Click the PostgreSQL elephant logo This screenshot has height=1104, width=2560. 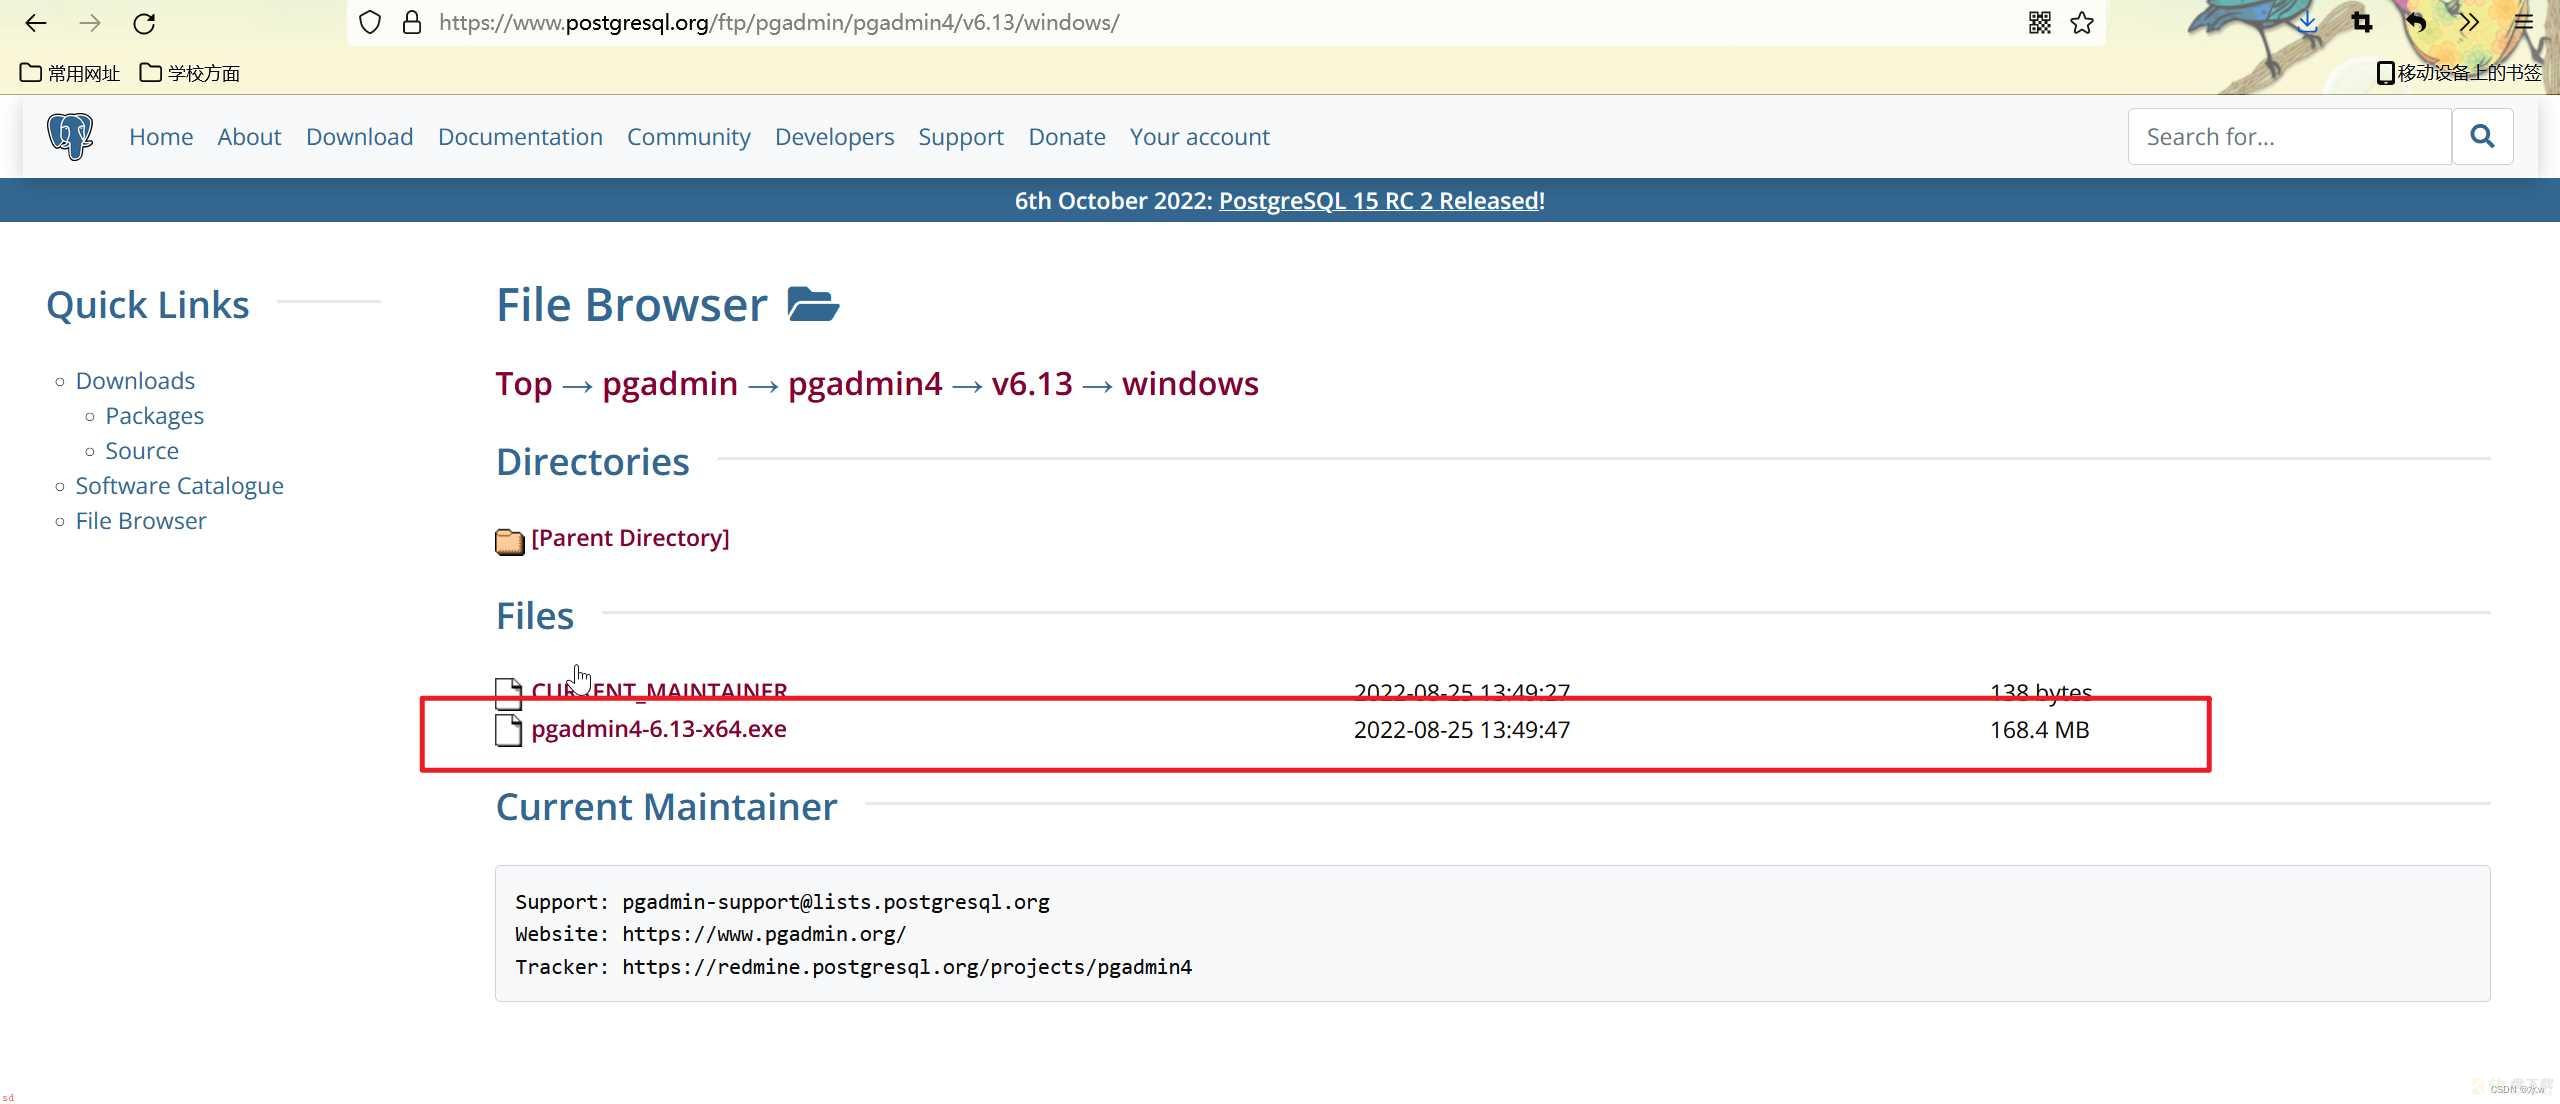click(x=70, y=136)
